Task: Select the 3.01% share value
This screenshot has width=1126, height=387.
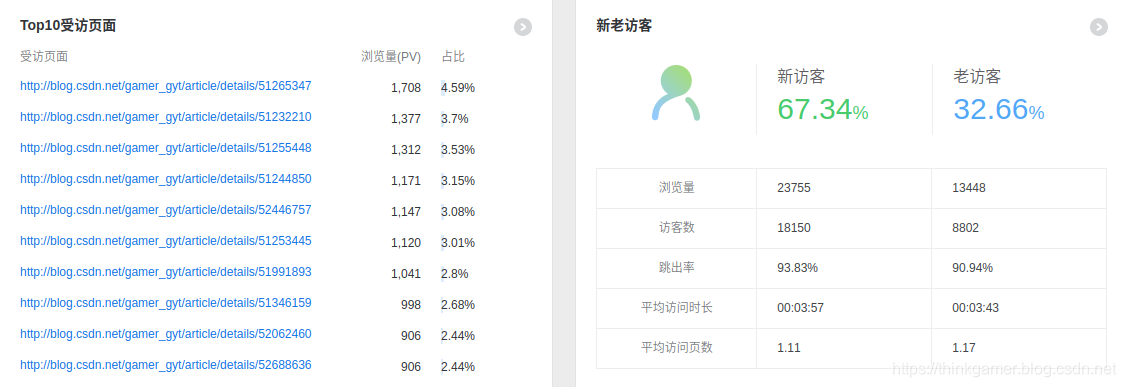Action: pos(458,243)
